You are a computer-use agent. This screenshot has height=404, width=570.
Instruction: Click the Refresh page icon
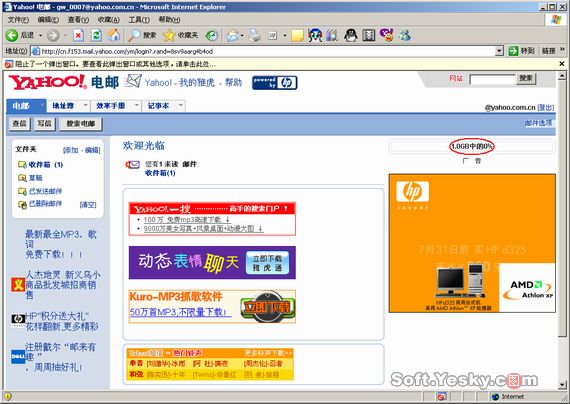click(96, 35)
